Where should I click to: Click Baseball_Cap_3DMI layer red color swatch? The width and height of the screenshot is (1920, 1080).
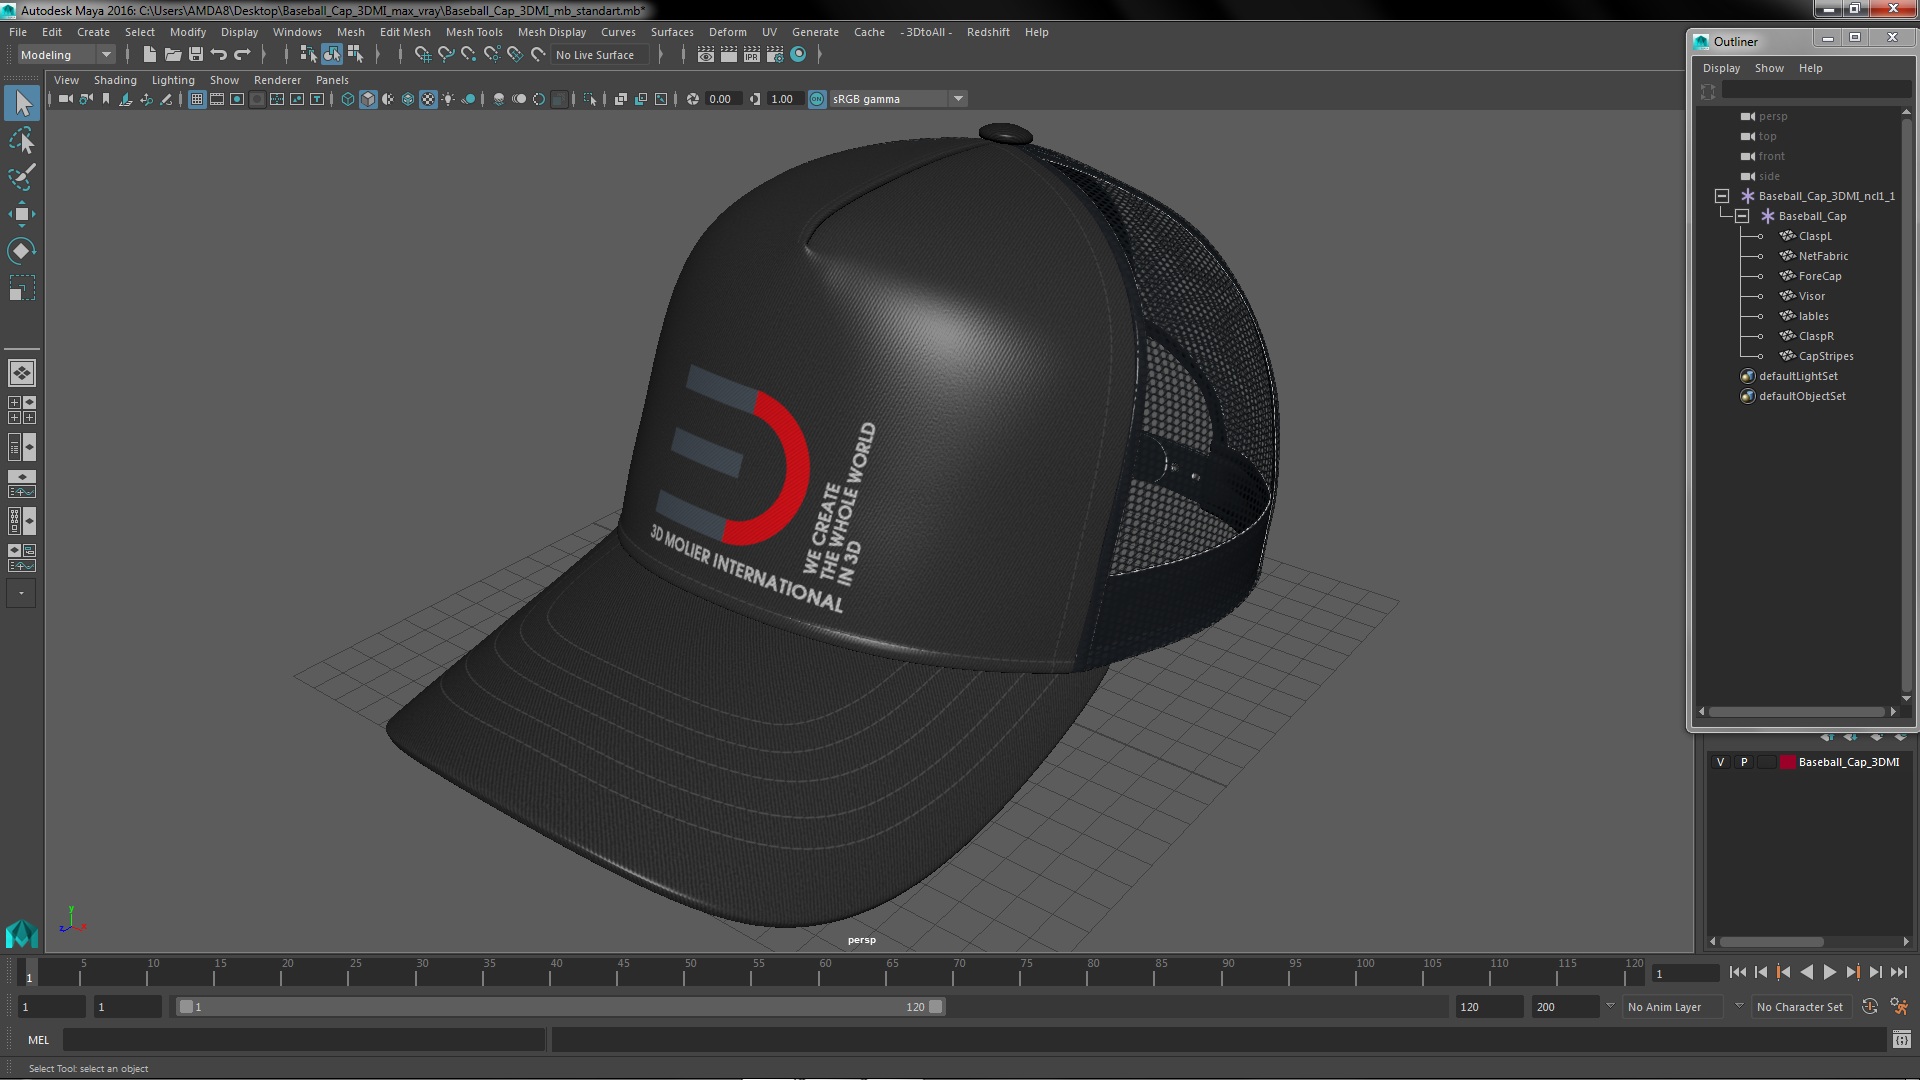[1787, 762]
